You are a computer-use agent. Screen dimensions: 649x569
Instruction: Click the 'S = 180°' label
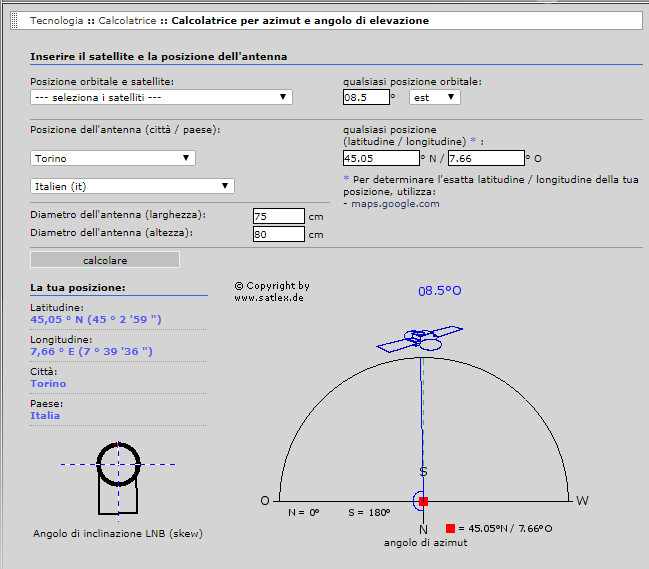tap(369, 512)
